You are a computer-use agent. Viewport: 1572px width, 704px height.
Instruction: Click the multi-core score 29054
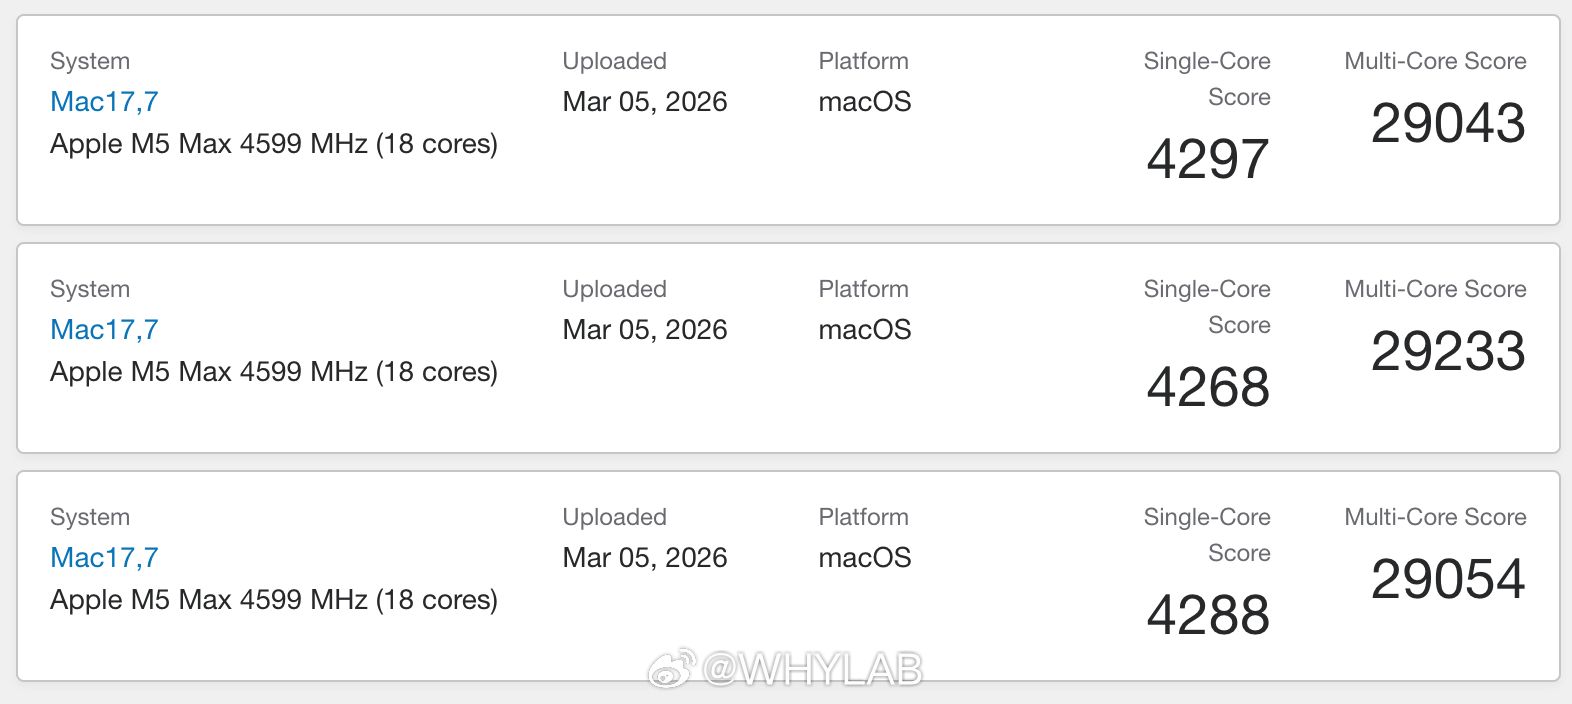[1448, 579]
